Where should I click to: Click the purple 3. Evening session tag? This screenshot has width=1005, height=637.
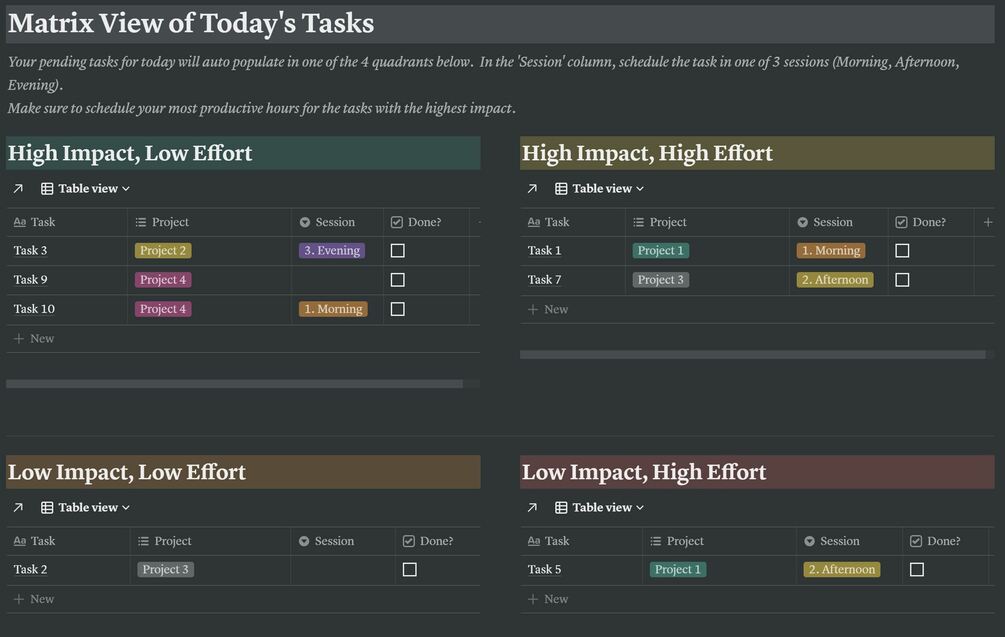(332, 251)
